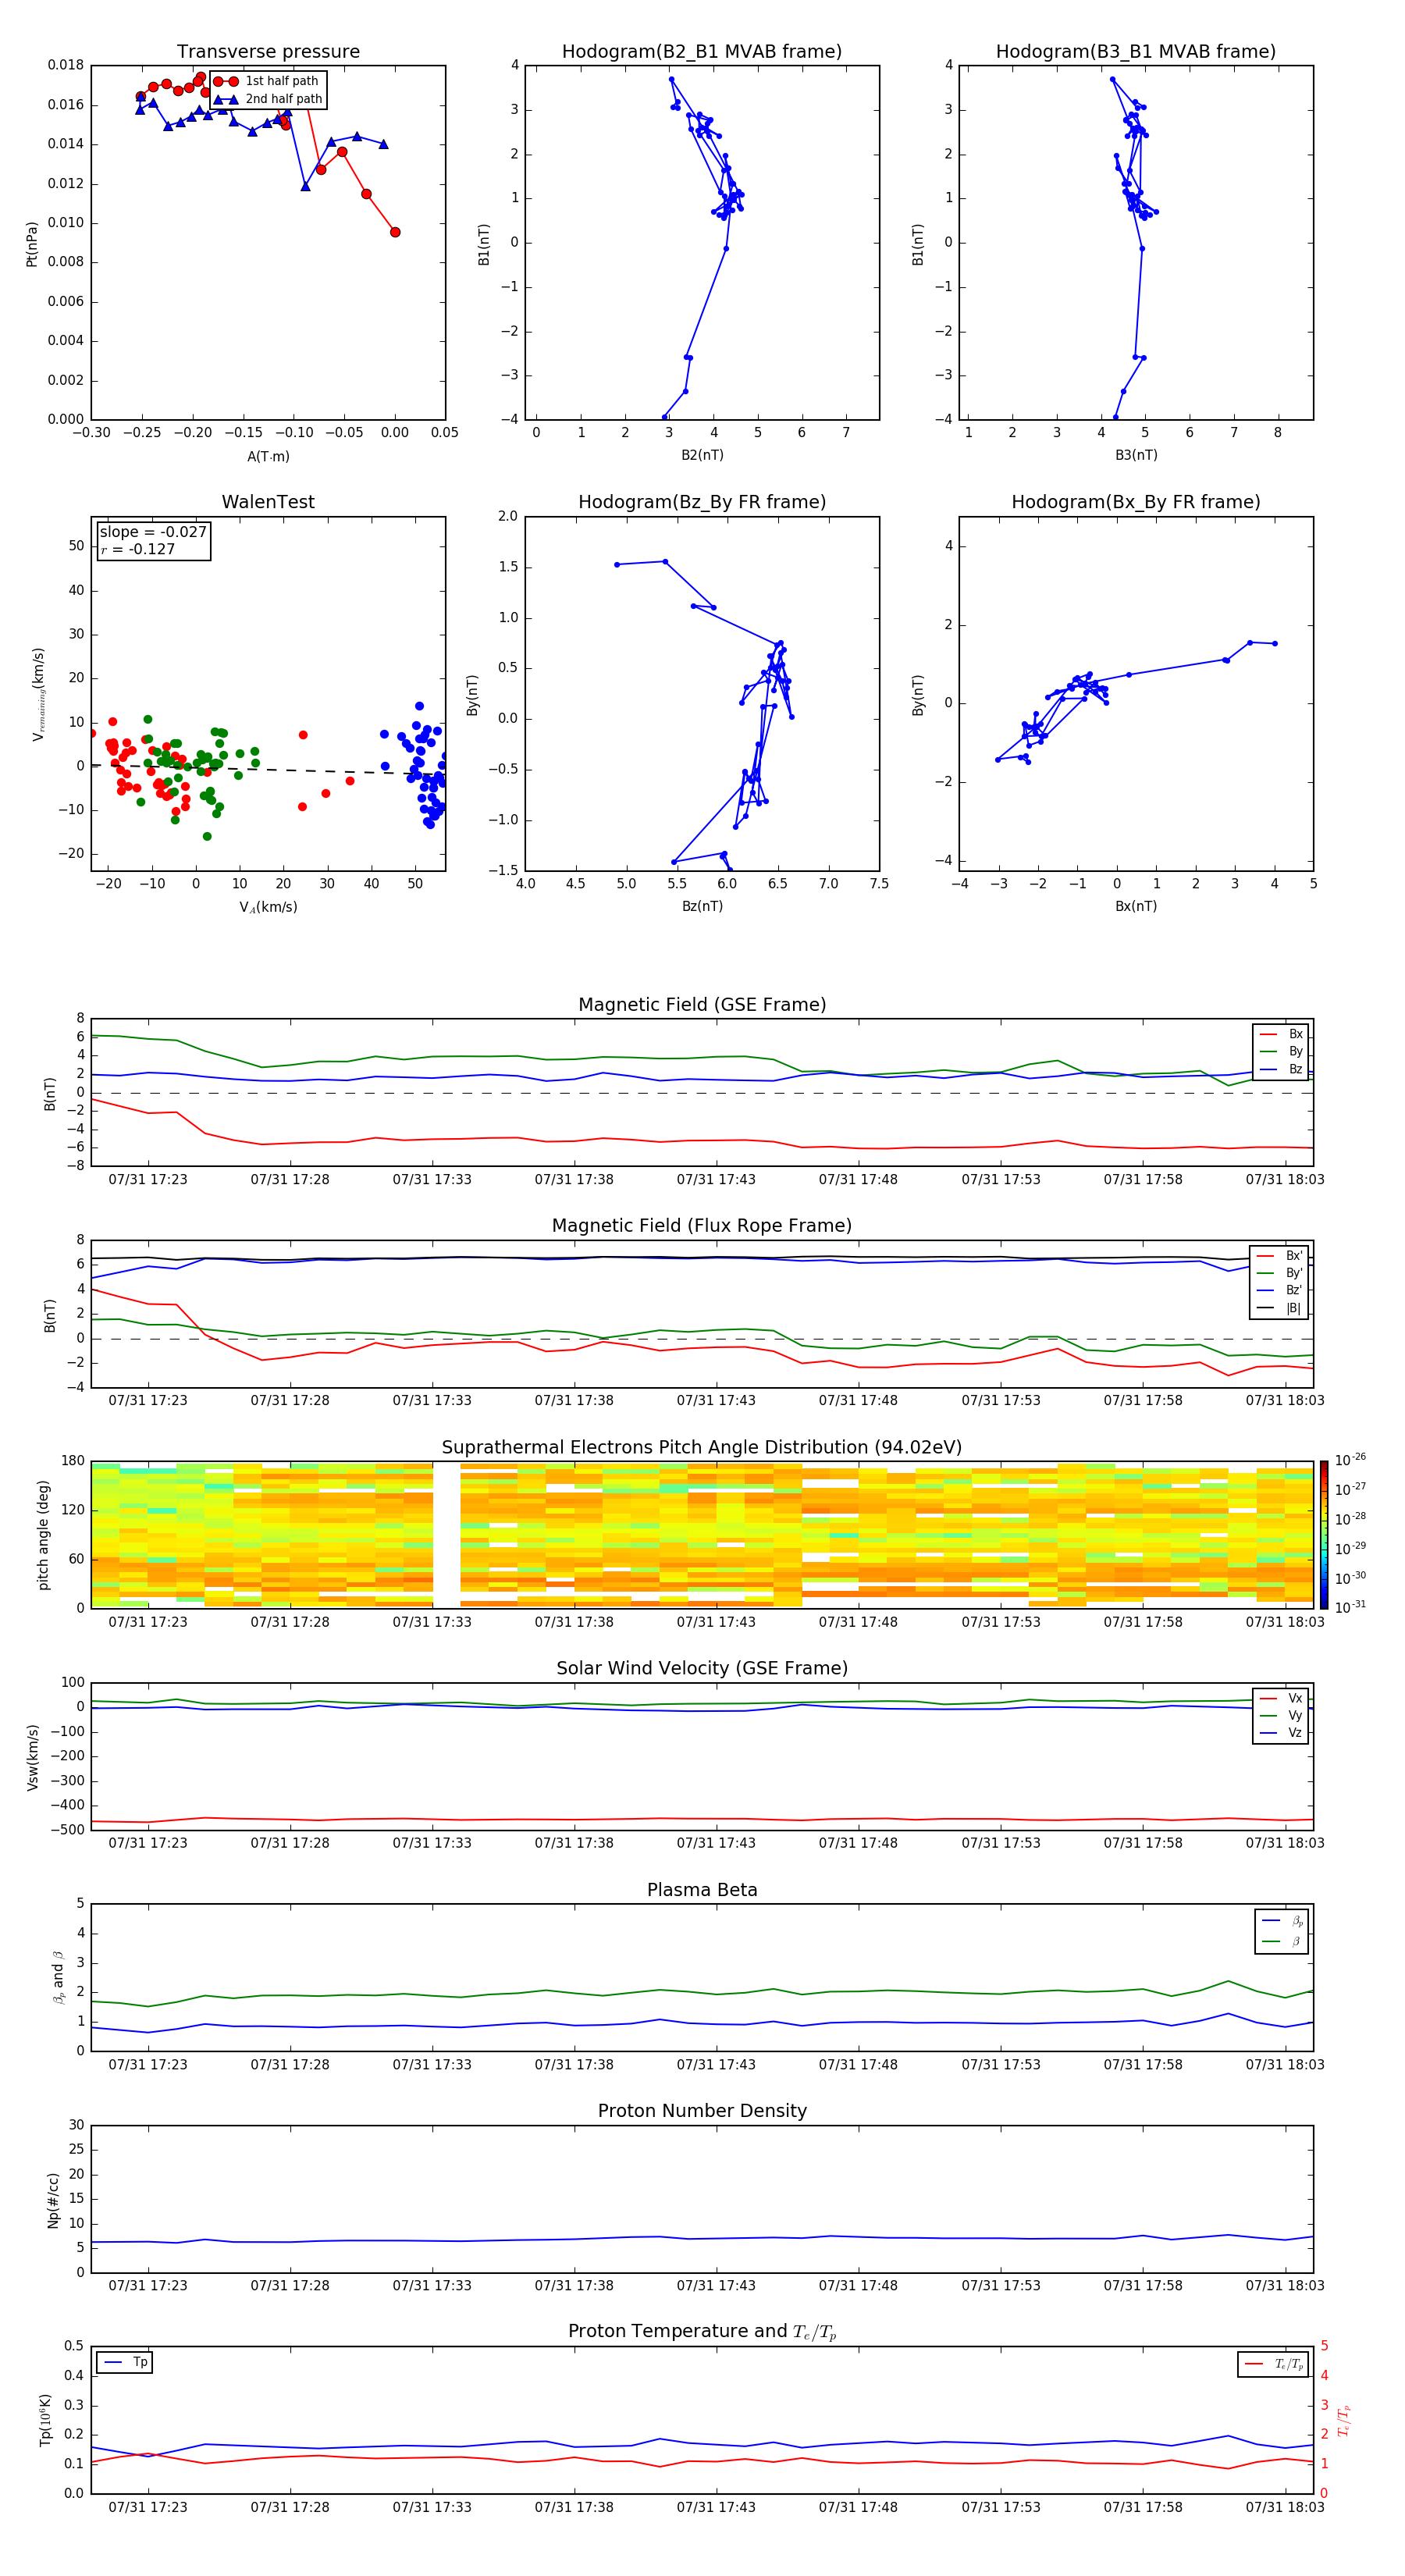
Task: Click the "A(T·m)" x-axis label
Action: 268,456
